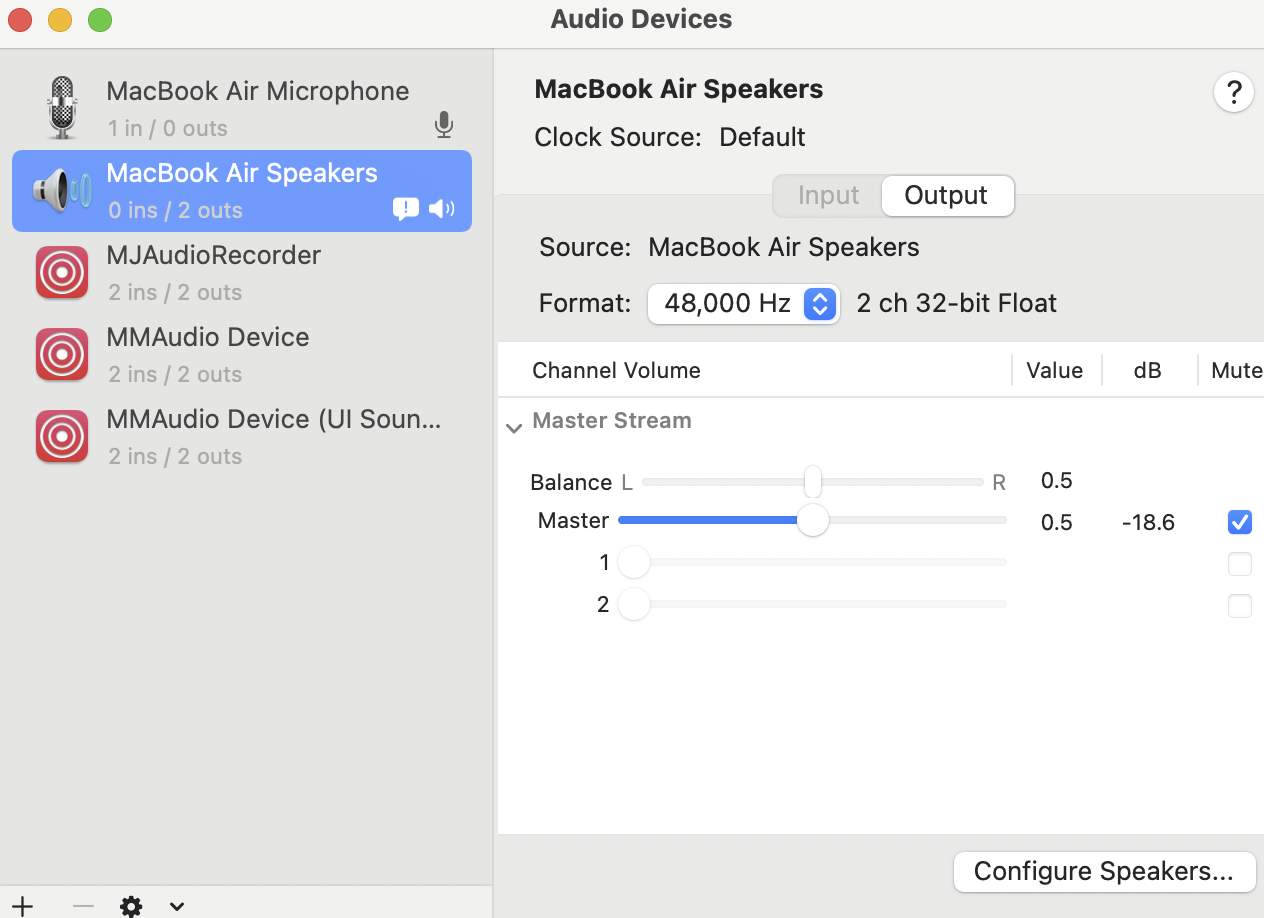
Task: Uncheck the Master mute checkbox
Action: click(1240, 521)
